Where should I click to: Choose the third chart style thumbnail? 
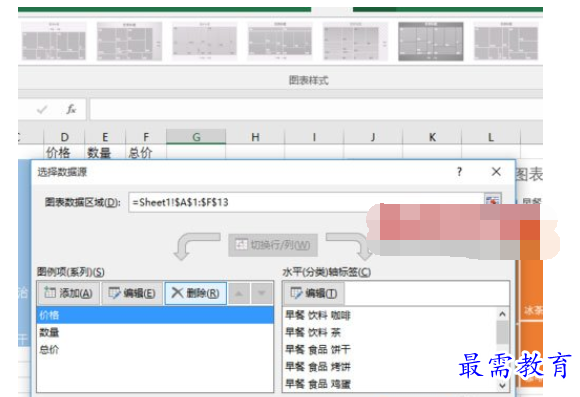click(205, 41)
